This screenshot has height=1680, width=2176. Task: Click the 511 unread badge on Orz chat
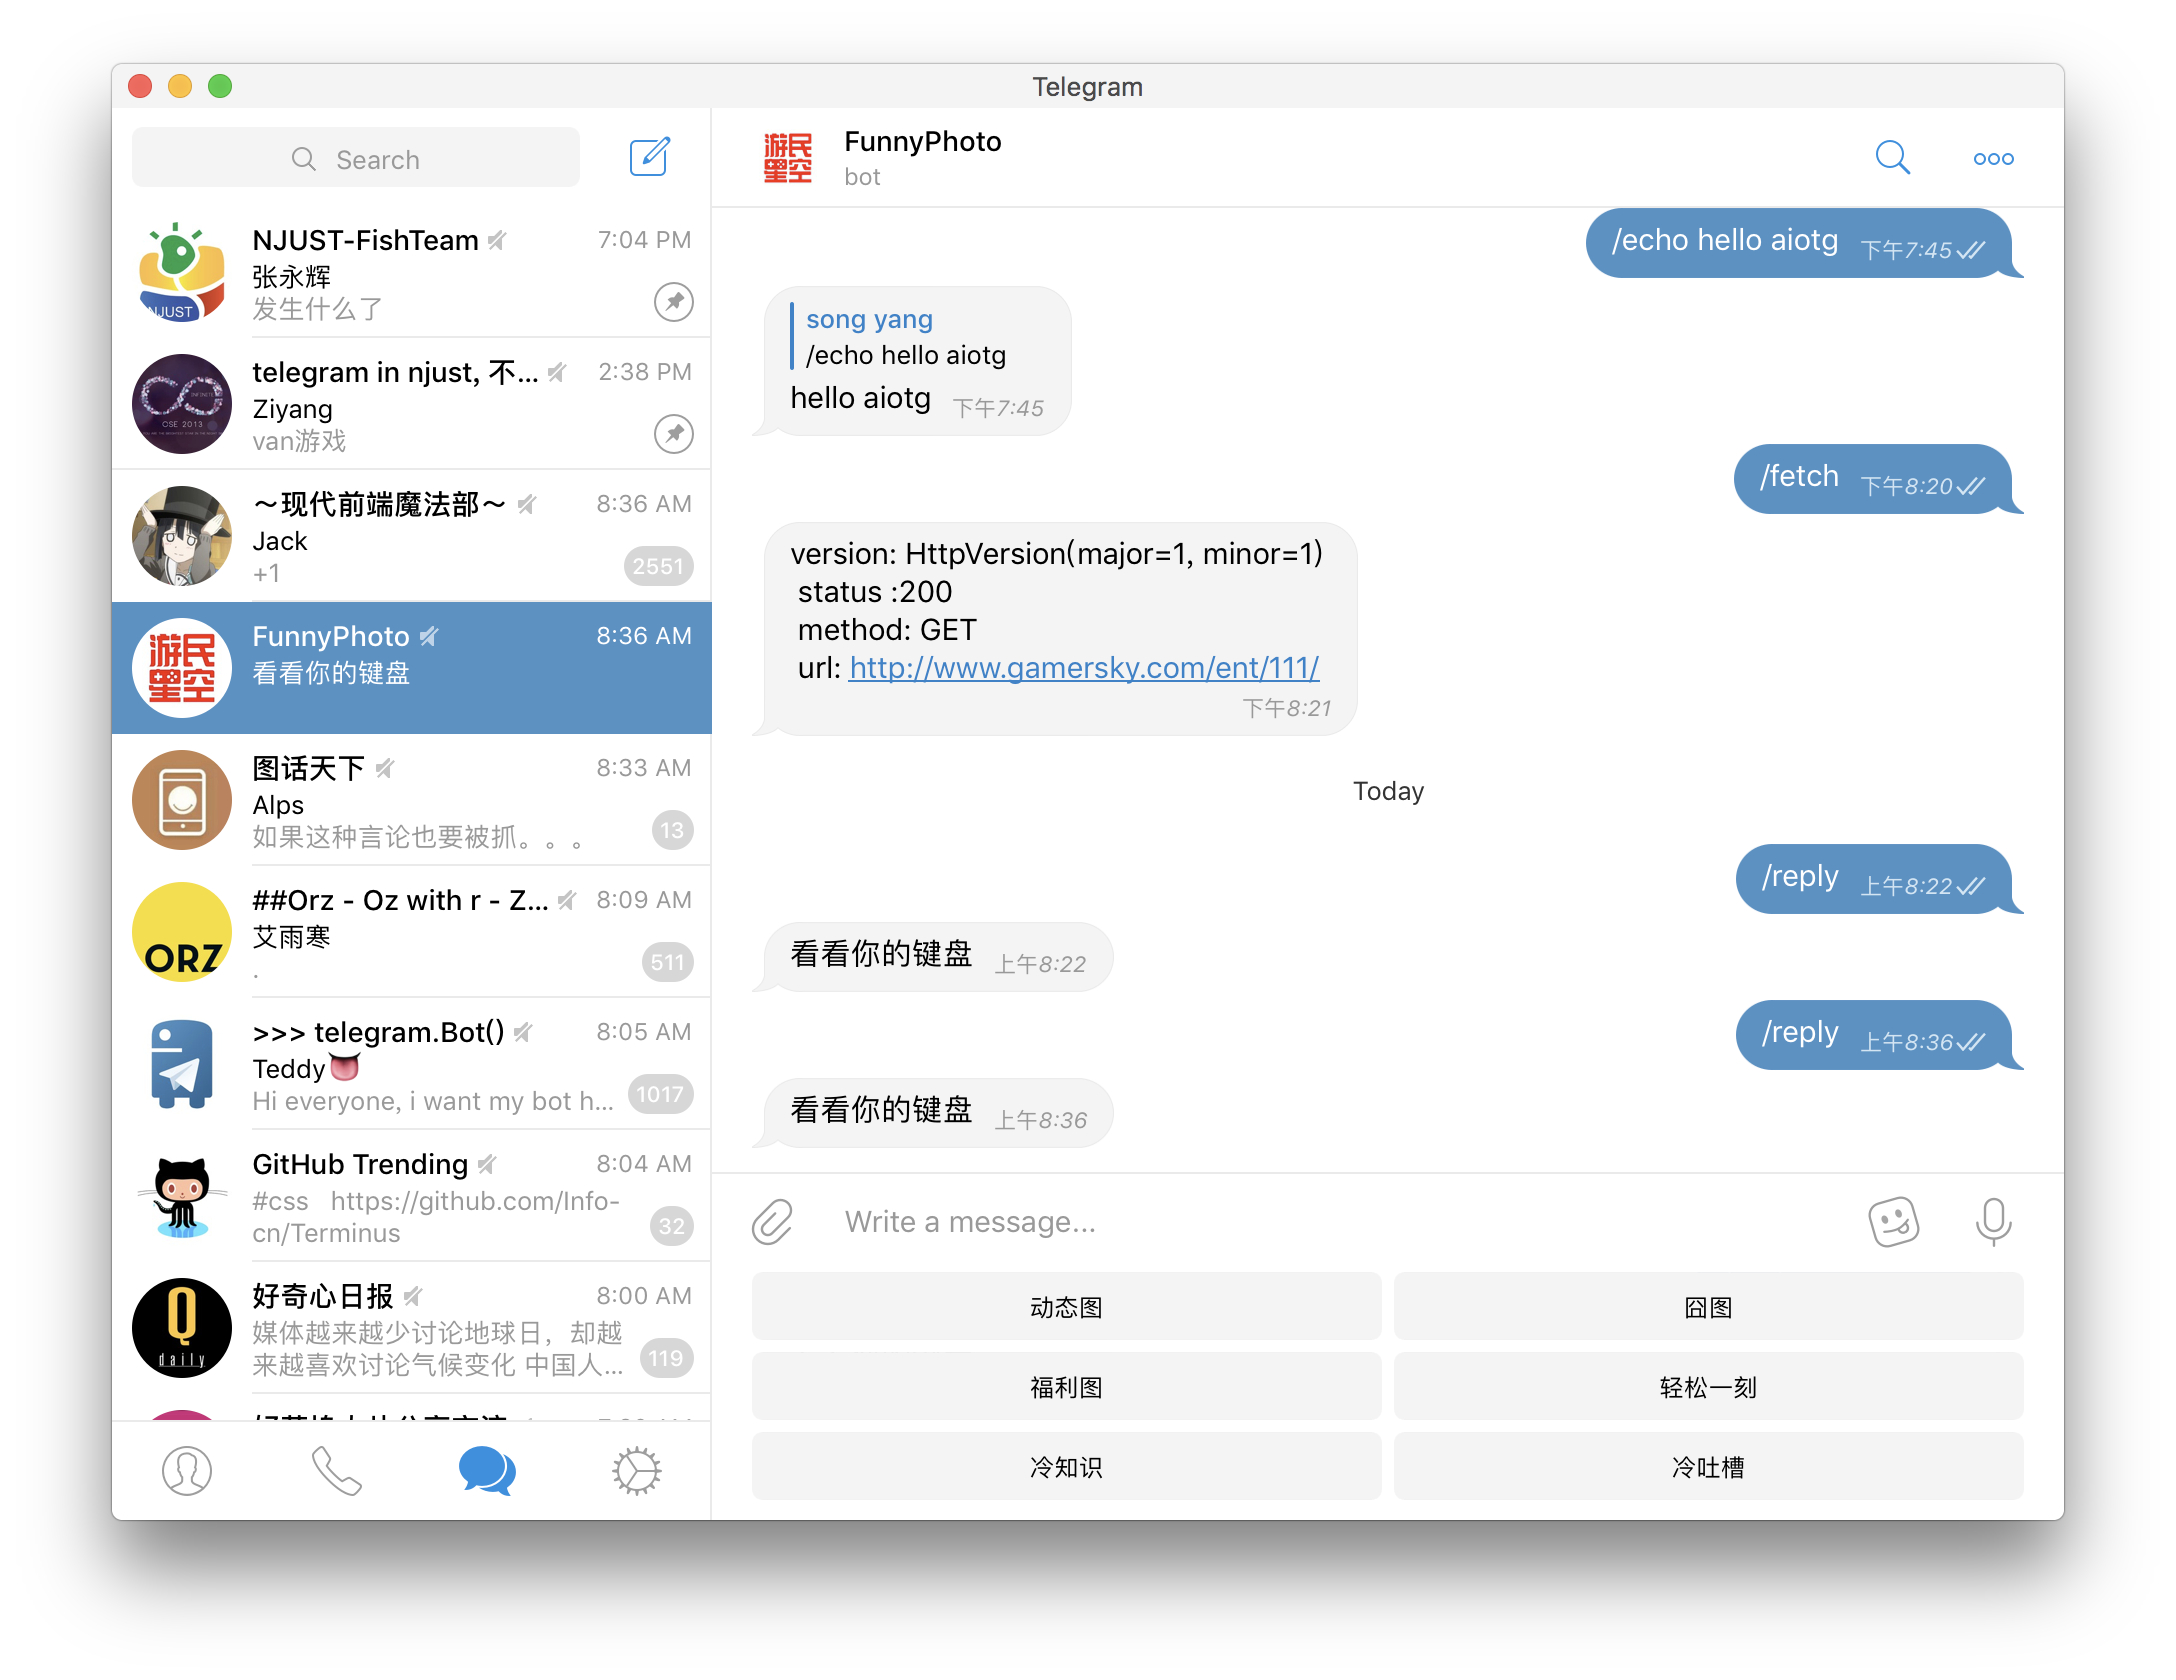click(667, 962)
